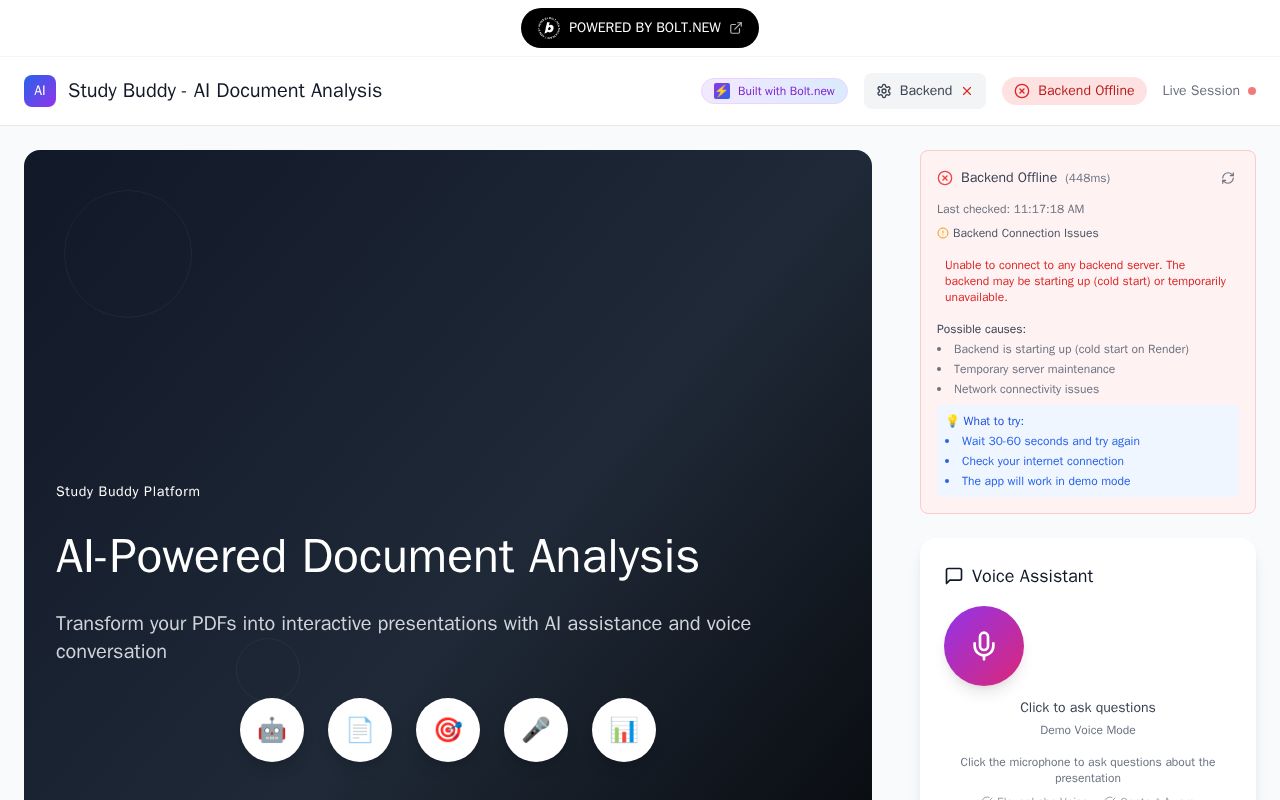The width and height of the screenshot is (1280, 800).
Task: Click the gear icon beside Backend
Action: pyautogui.click(x=884, y=91)
